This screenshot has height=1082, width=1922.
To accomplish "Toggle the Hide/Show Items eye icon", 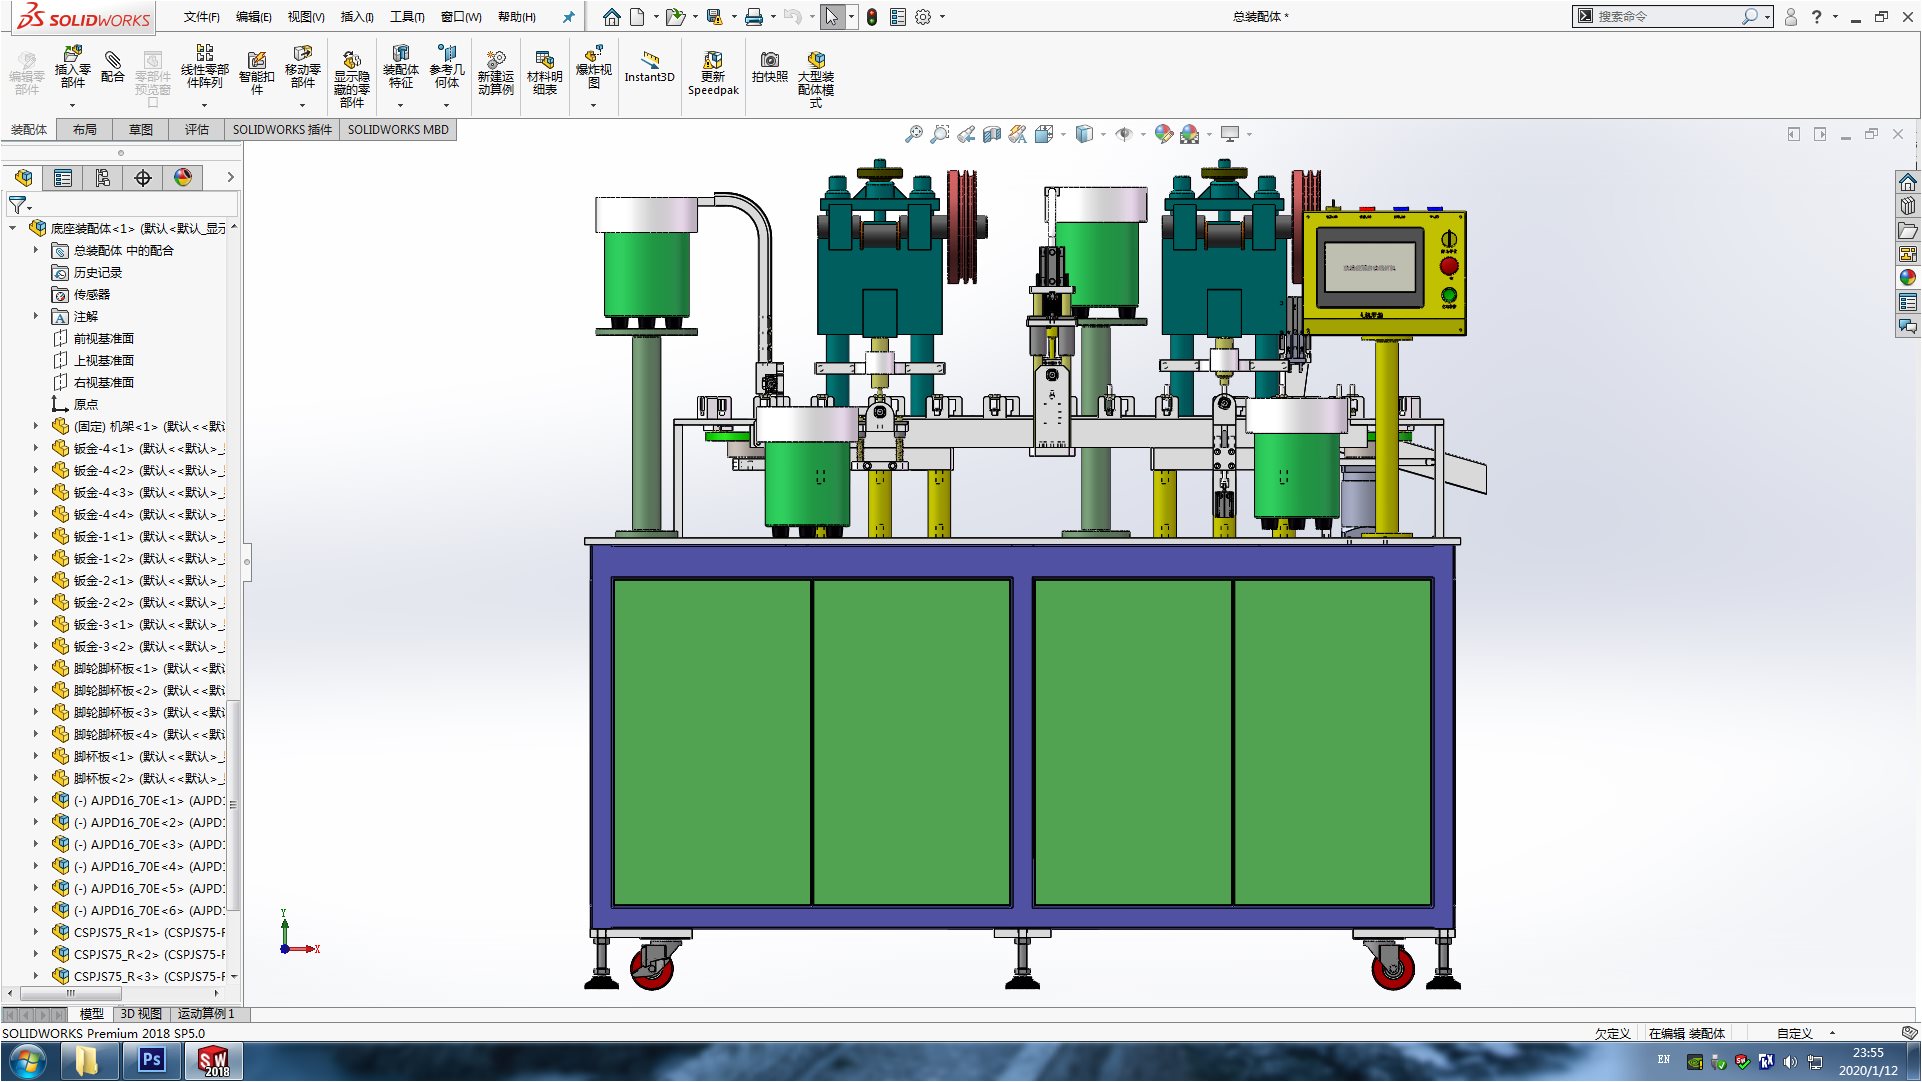I will coord(1124,134).
